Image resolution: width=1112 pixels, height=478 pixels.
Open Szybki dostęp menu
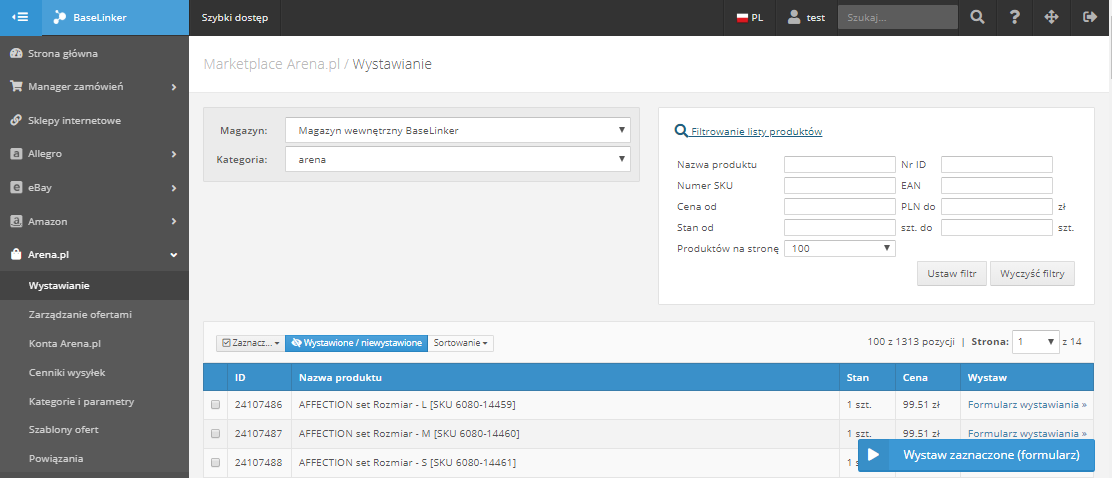(235, 18)
